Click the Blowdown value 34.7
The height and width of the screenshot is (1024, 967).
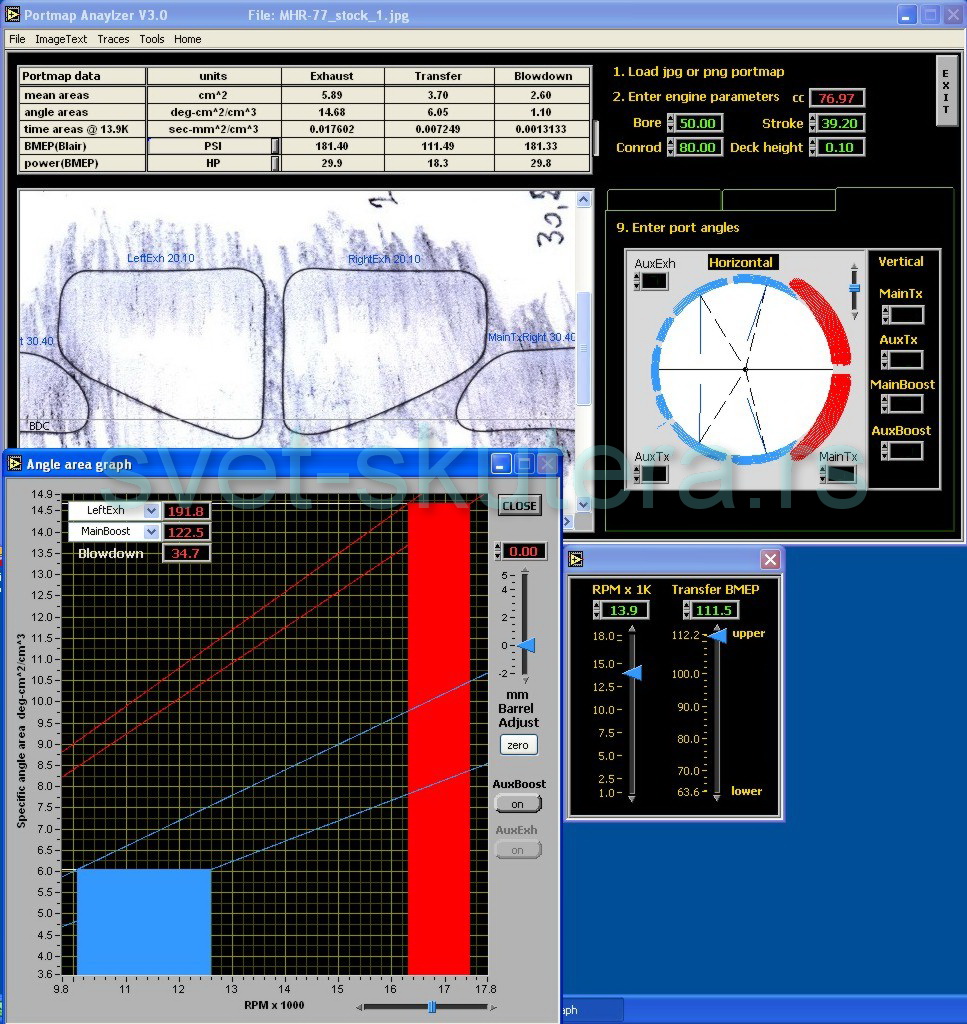click(186, 554)
